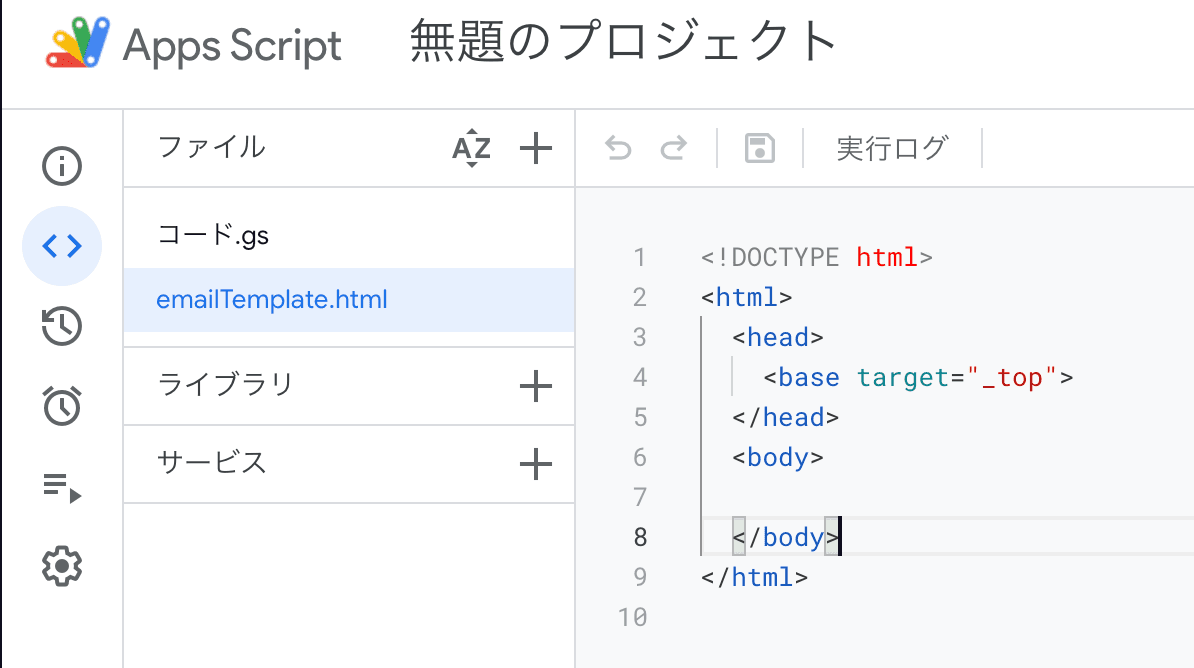Sort files alphabetically with AZ icon

(471, 149)
